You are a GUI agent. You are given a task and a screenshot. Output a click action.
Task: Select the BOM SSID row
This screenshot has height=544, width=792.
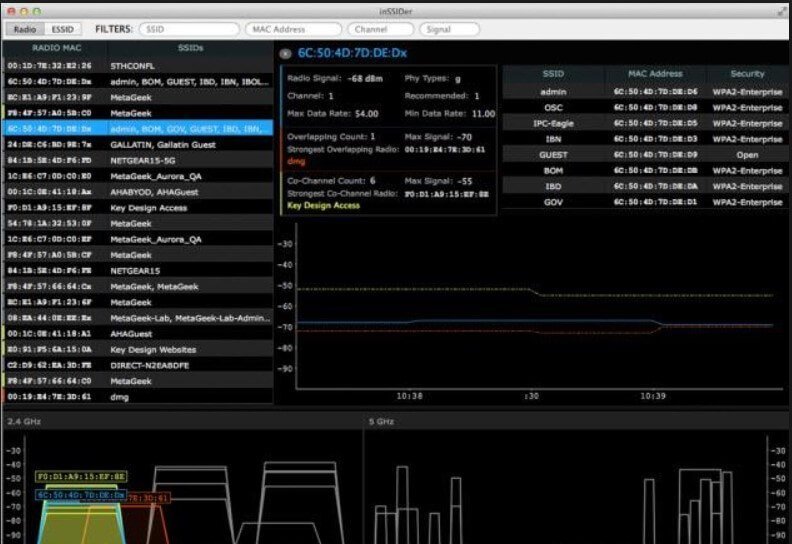(x=646, y=171)
